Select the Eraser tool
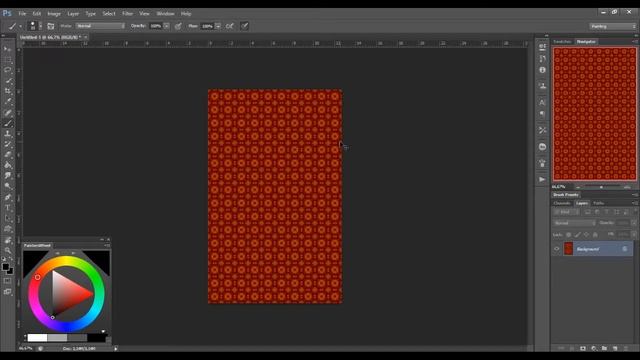 [8, 155]
